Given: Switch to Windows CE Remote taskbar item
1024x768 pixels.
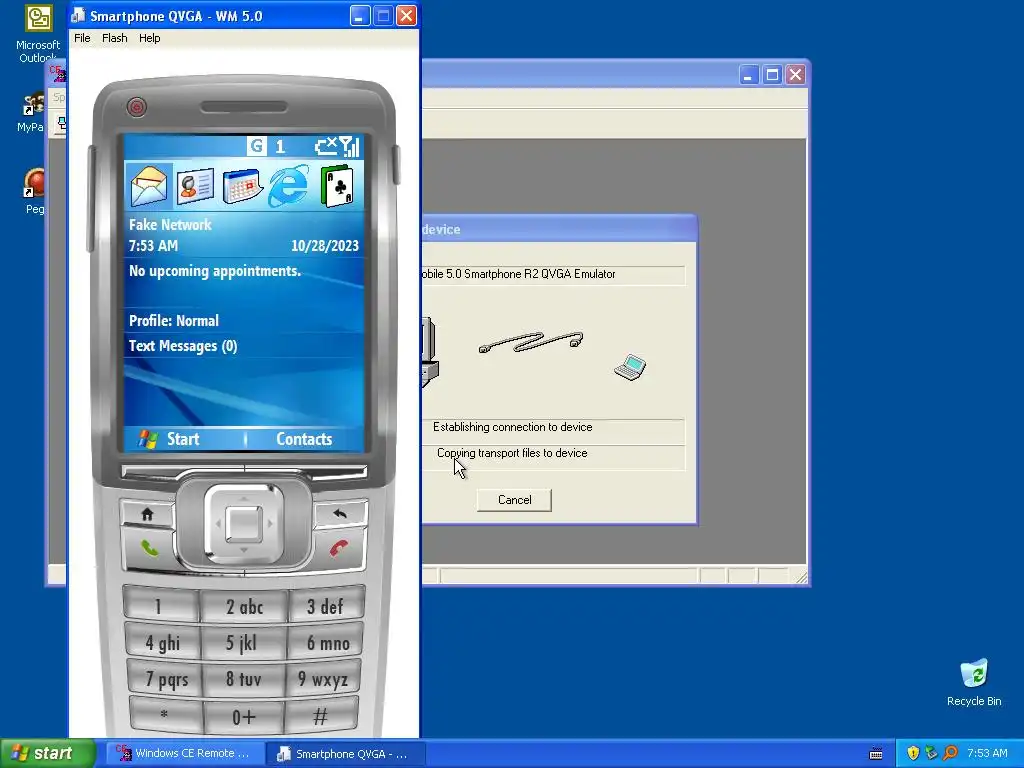Looking at the screenshot, I should tap(183, 753).
